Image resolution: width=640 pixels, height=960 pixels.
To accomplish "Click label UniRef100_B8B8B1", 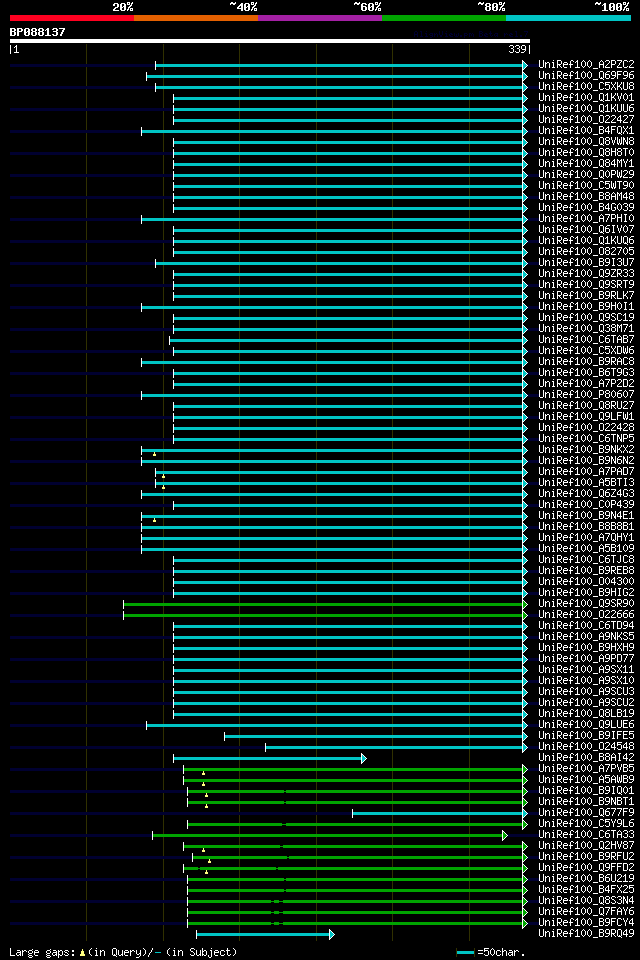I will coord(586,527).
